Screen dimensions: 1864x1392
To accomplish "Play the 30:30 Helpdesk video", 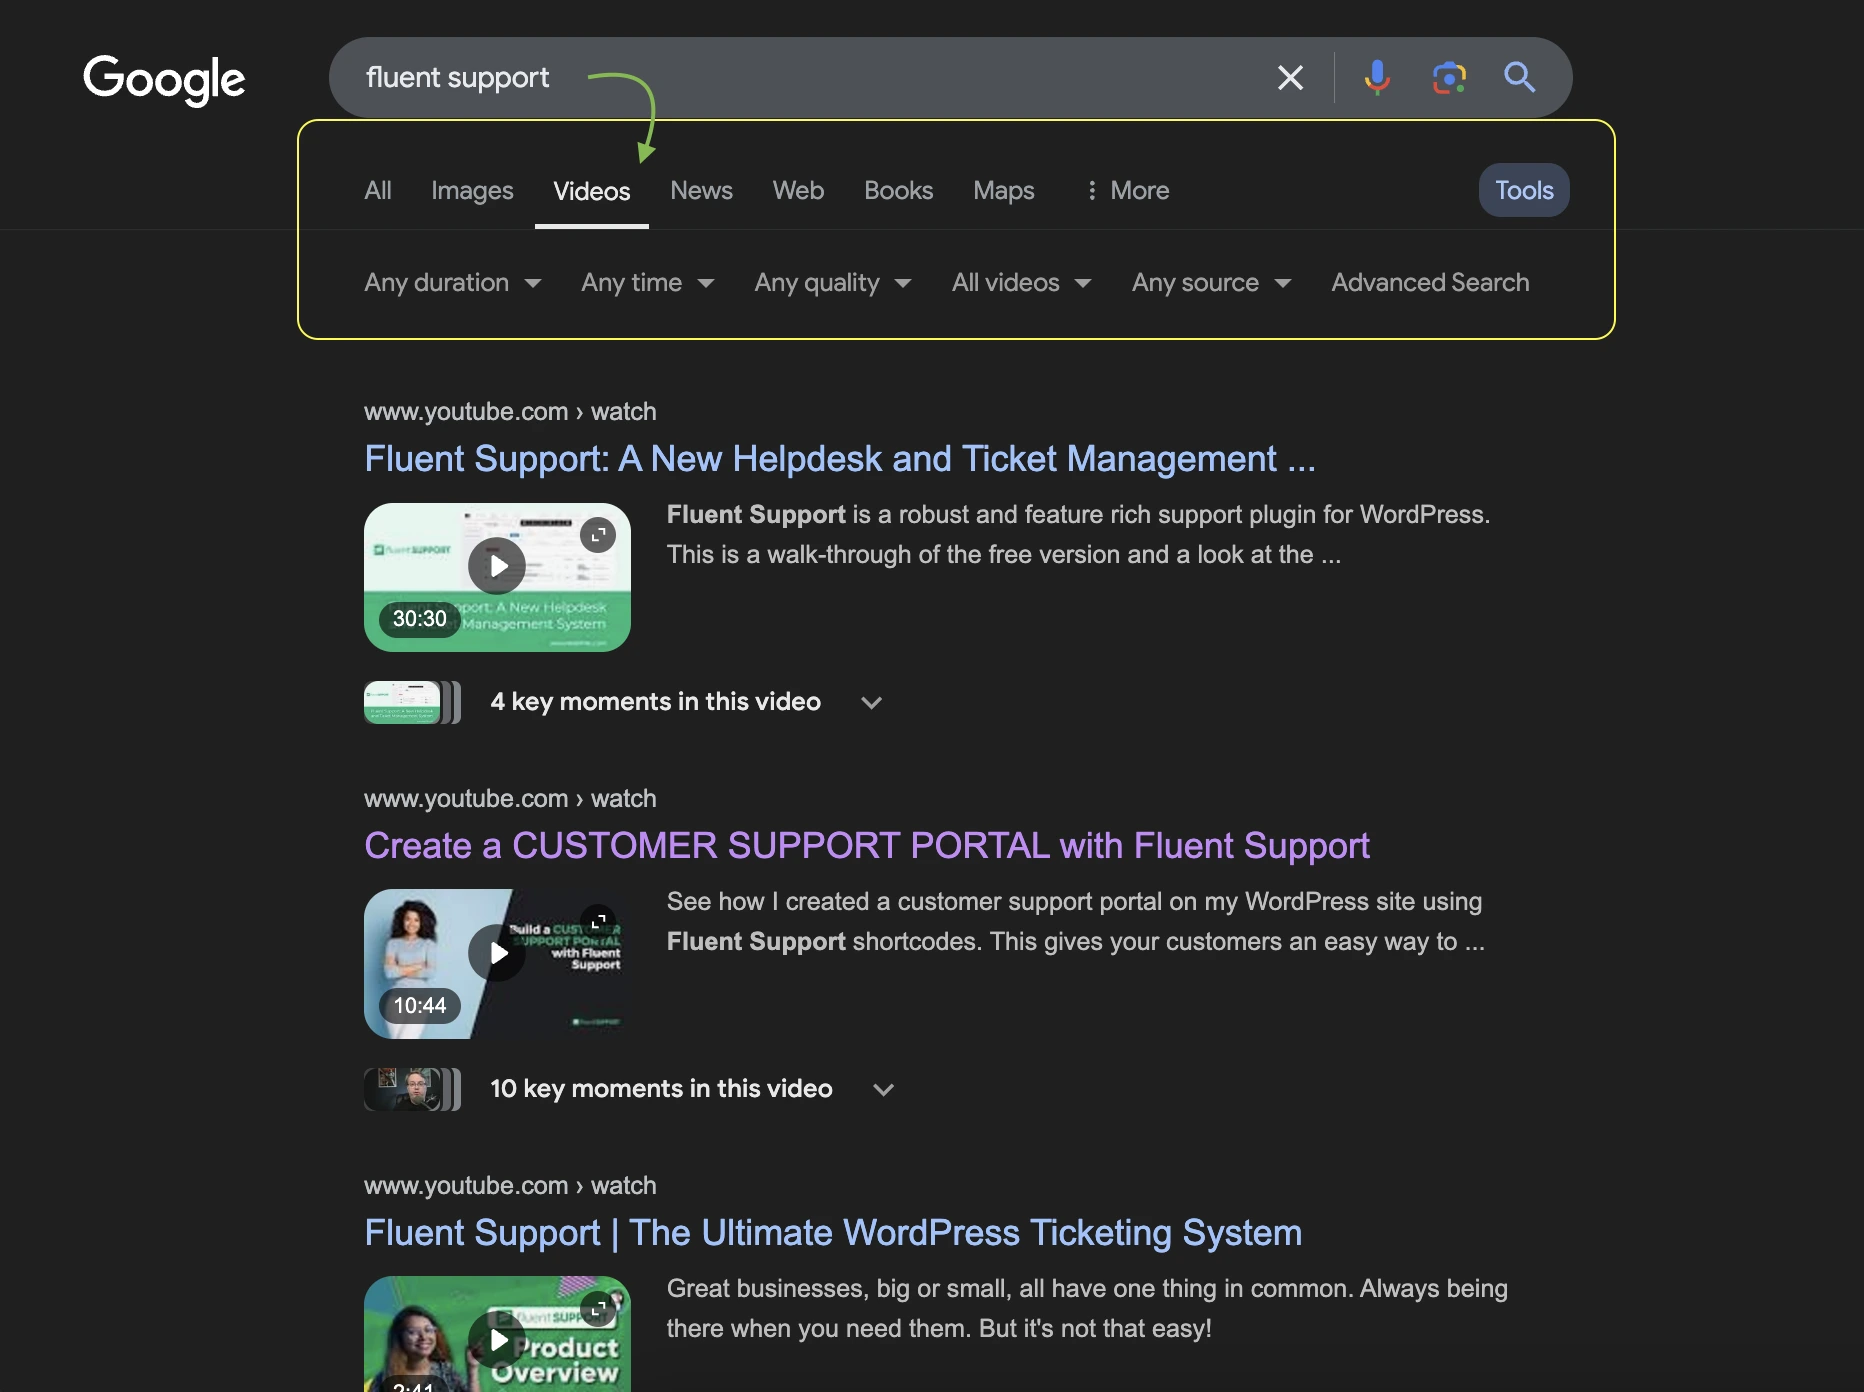I will (x=497, y=566).
